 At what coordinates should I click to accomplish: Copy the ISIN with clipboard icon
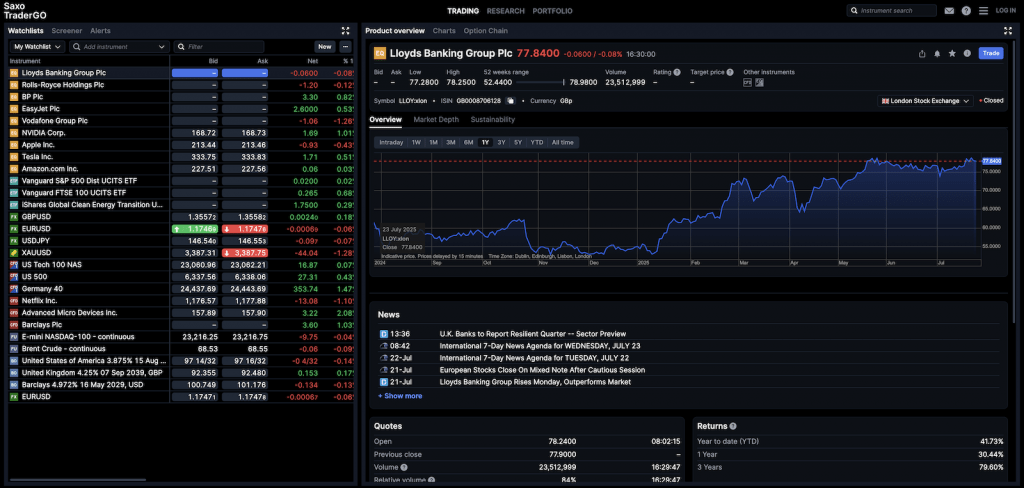[x=511, y=101]
